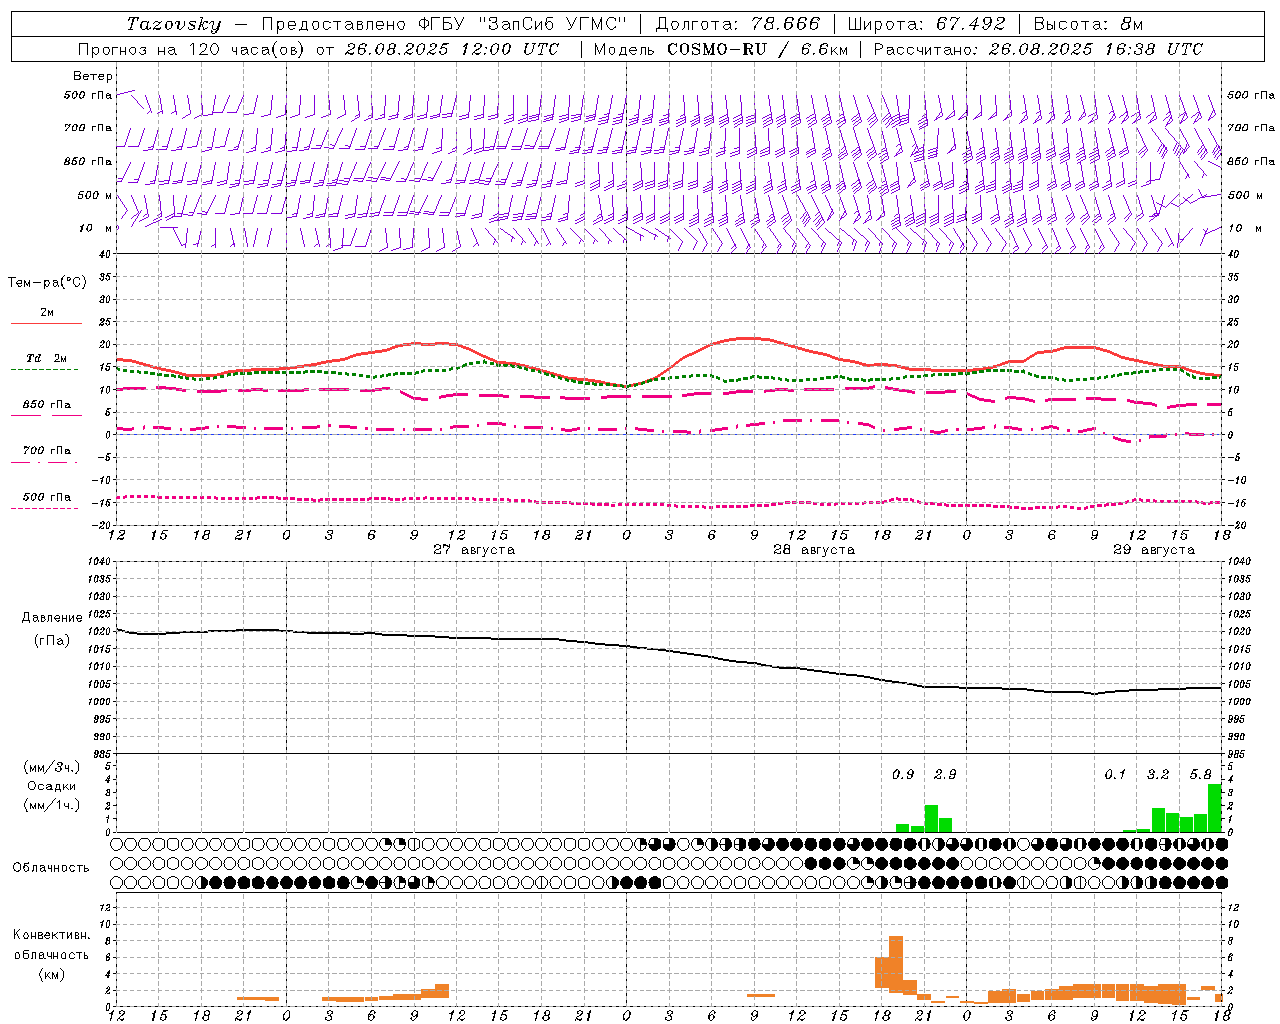Select the 2м temperature legend entry

(47, 313)
